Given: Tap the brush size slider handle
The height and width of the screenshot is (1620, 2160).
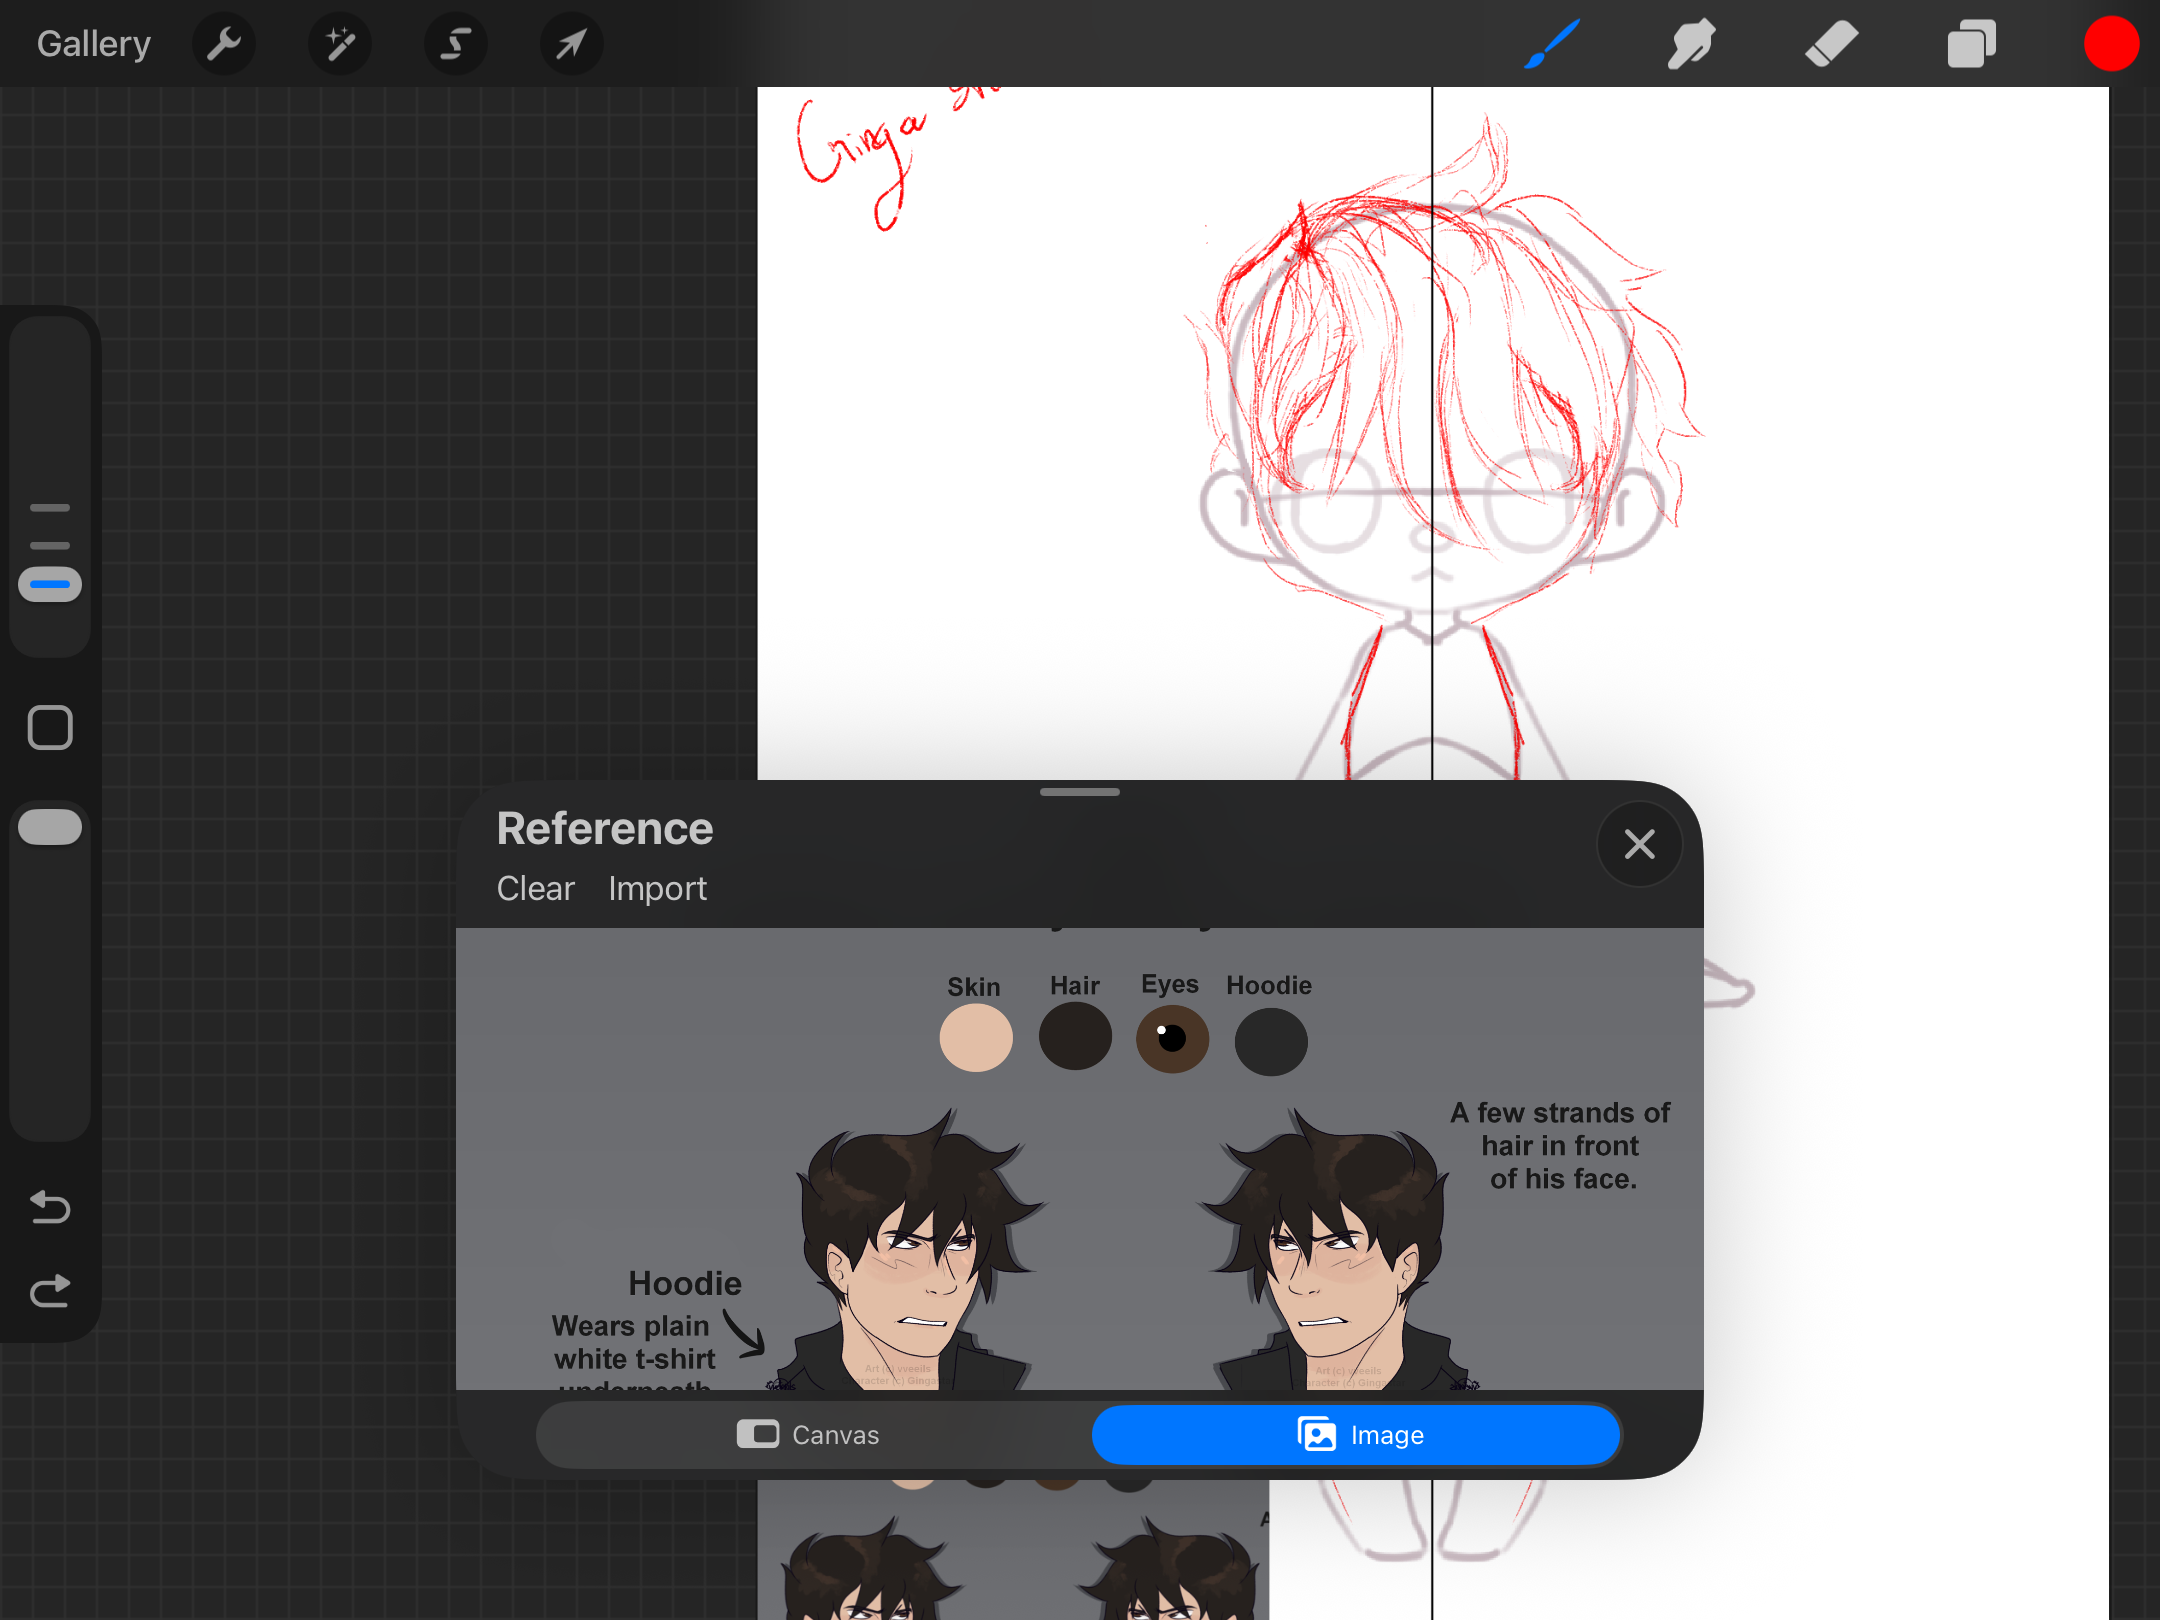Looking at the screenshot, I should pyautogui.click(x=50, y=584).
